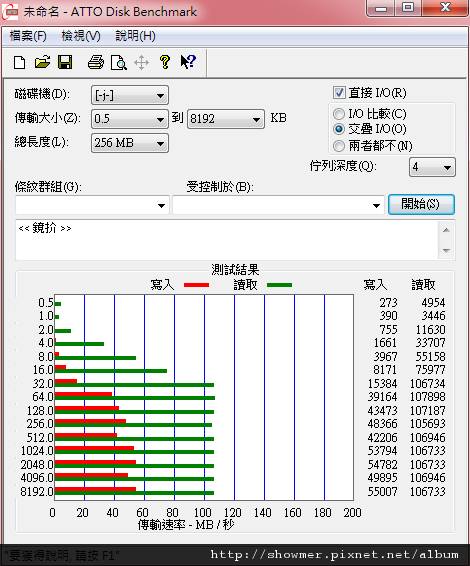This screenshot has width=470, height=566.
Task: Click write value 55007 for 8192.0
Action: [382, 492]
